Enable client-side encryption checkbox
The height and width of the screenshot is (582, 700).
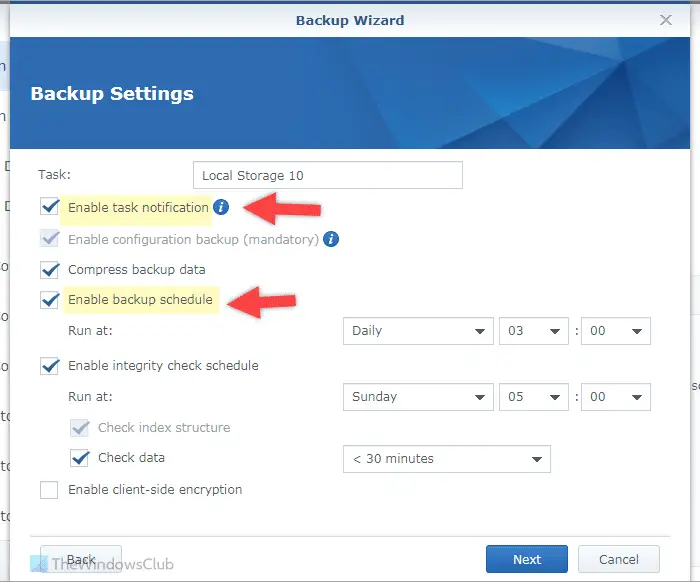pyautogui.click(x=49, y=490)
